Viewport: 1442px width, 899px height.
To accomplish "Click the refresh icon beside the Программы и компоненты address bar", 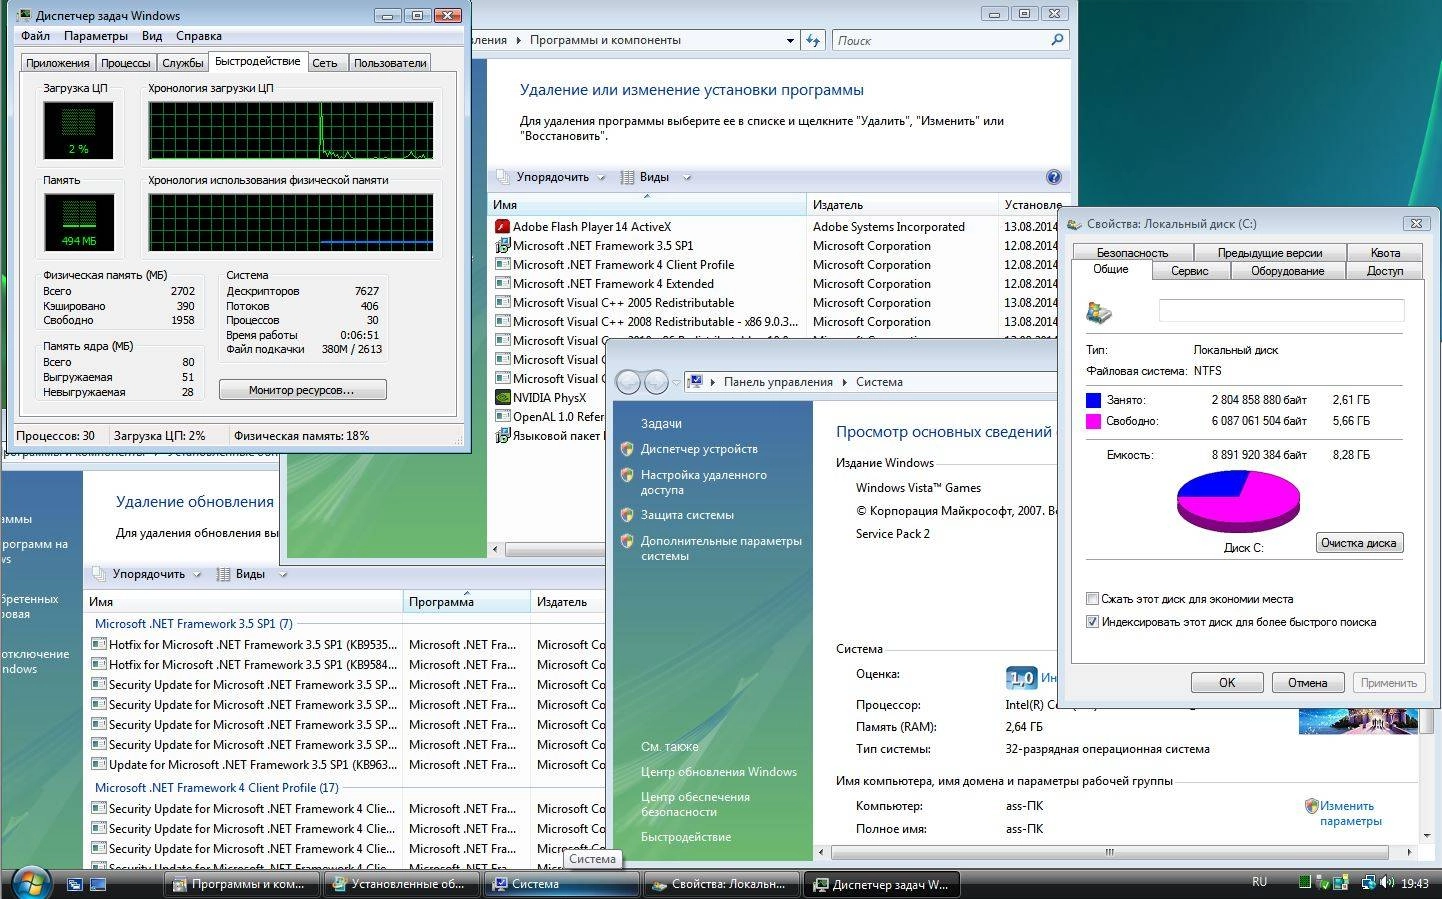I will 813,40.
